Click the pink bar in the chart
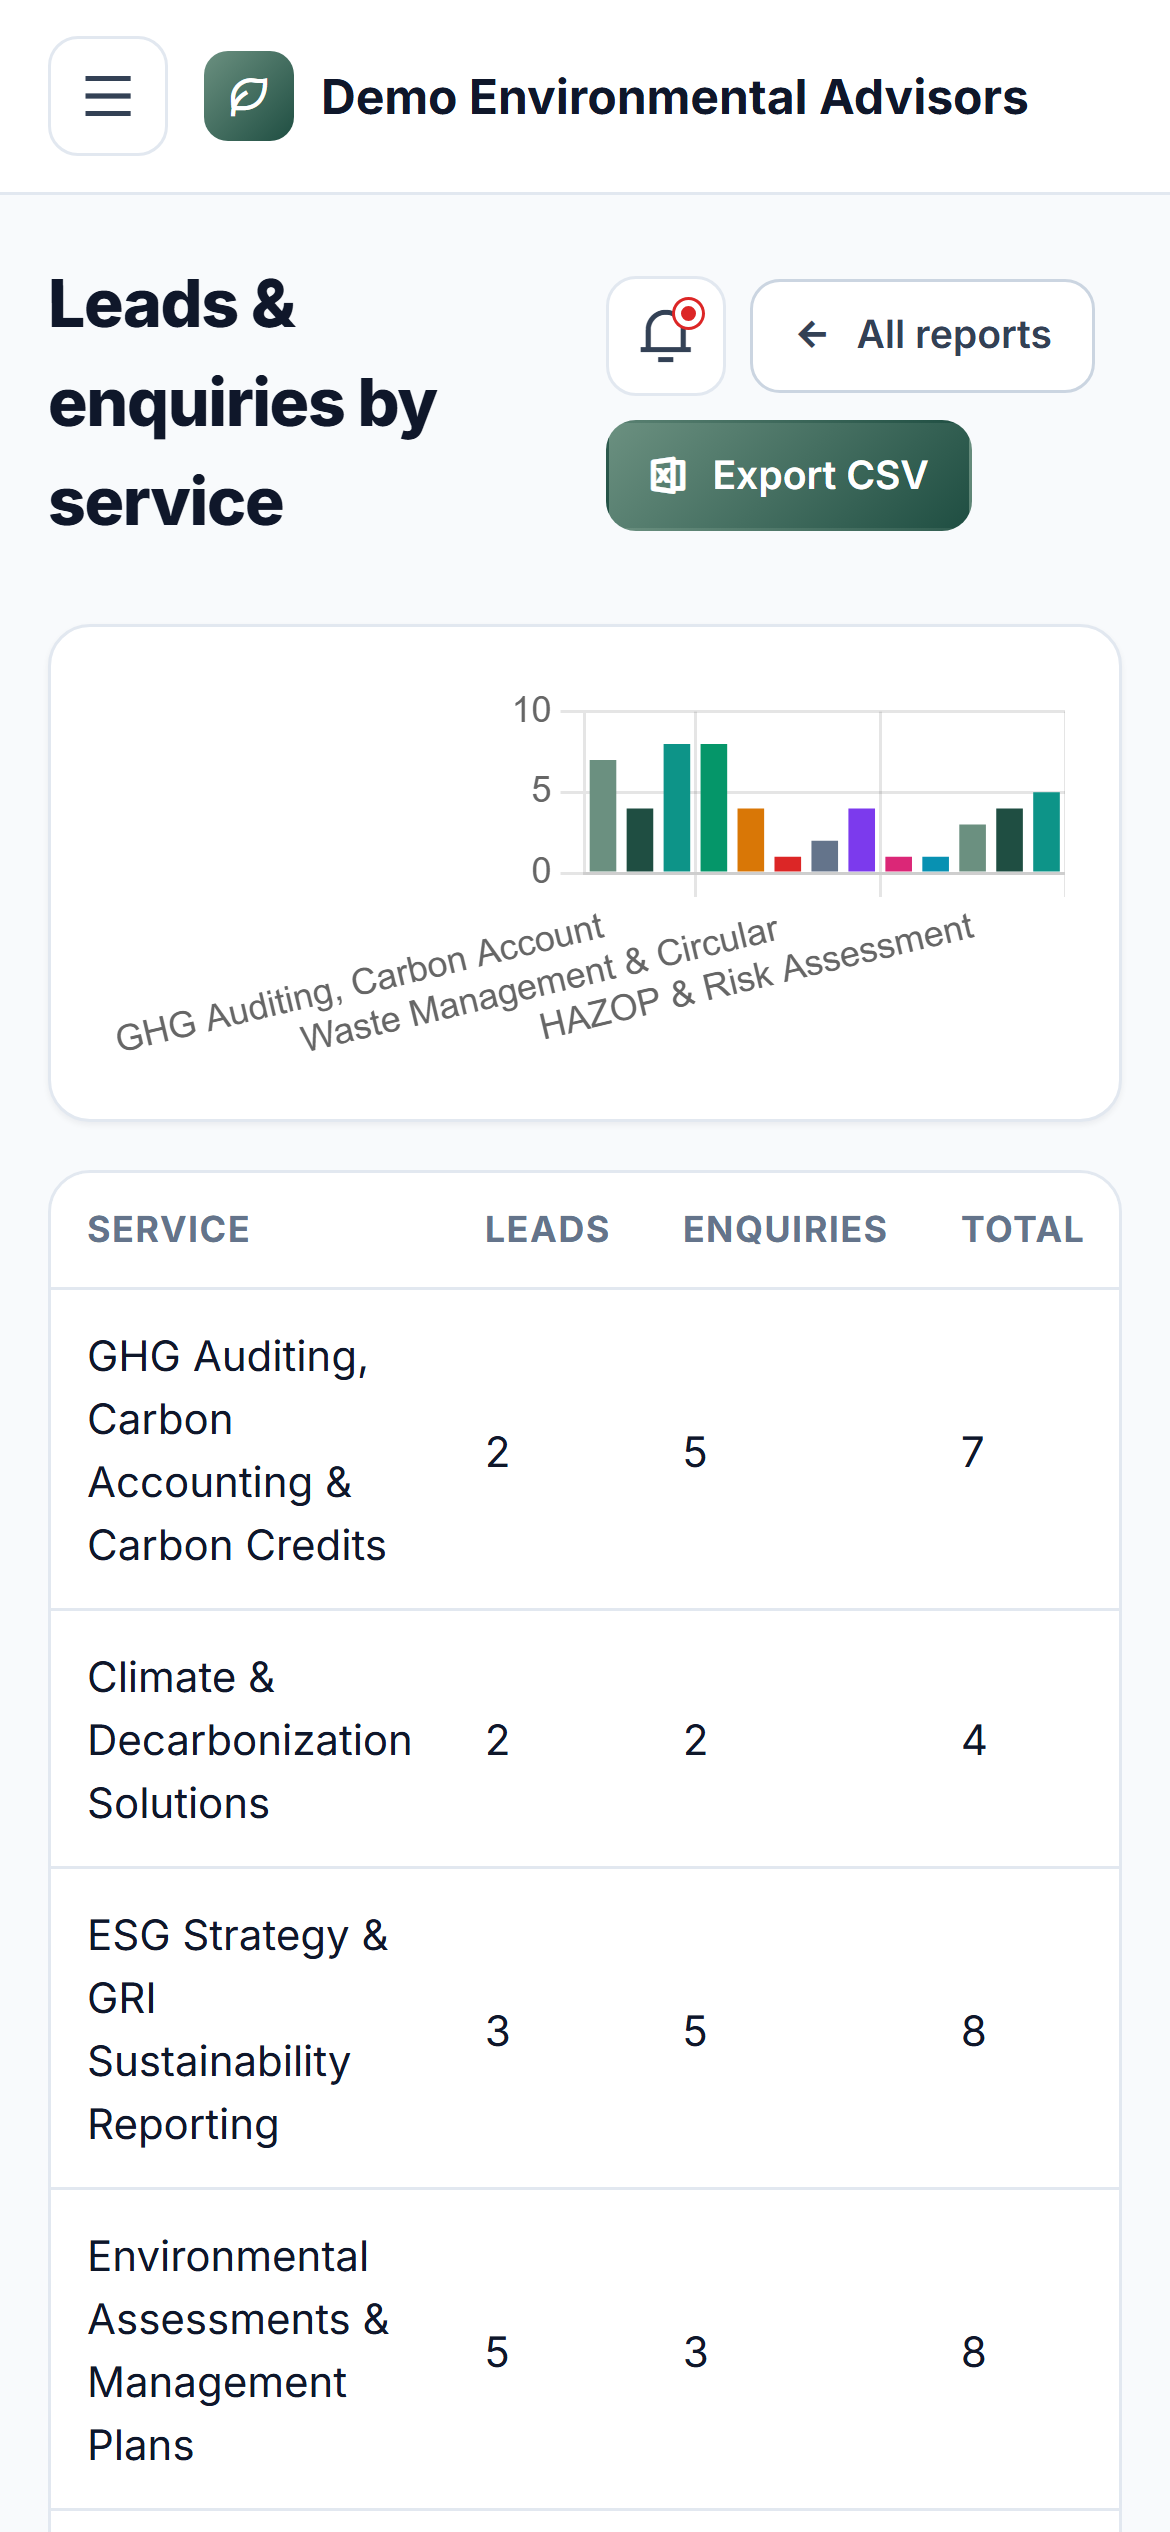The image size is (1170, 2532). pyautogui.click(x=899, y=864)
